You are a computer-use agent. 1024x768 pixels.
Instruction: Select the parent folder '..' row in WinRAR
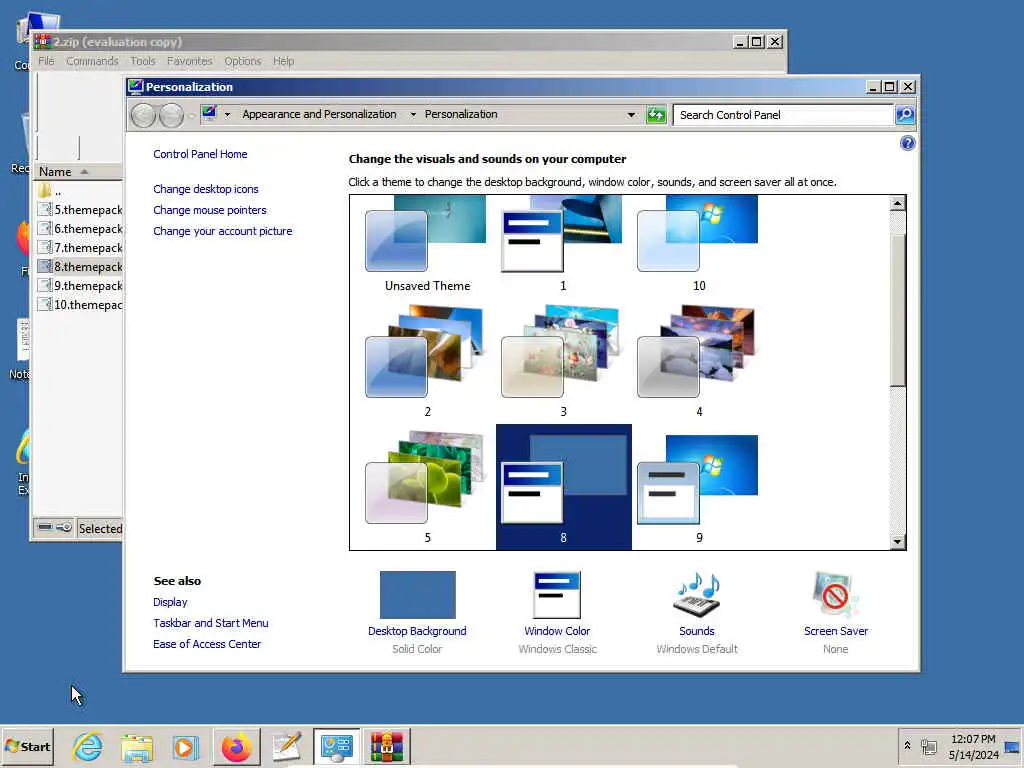pos(78,191)
